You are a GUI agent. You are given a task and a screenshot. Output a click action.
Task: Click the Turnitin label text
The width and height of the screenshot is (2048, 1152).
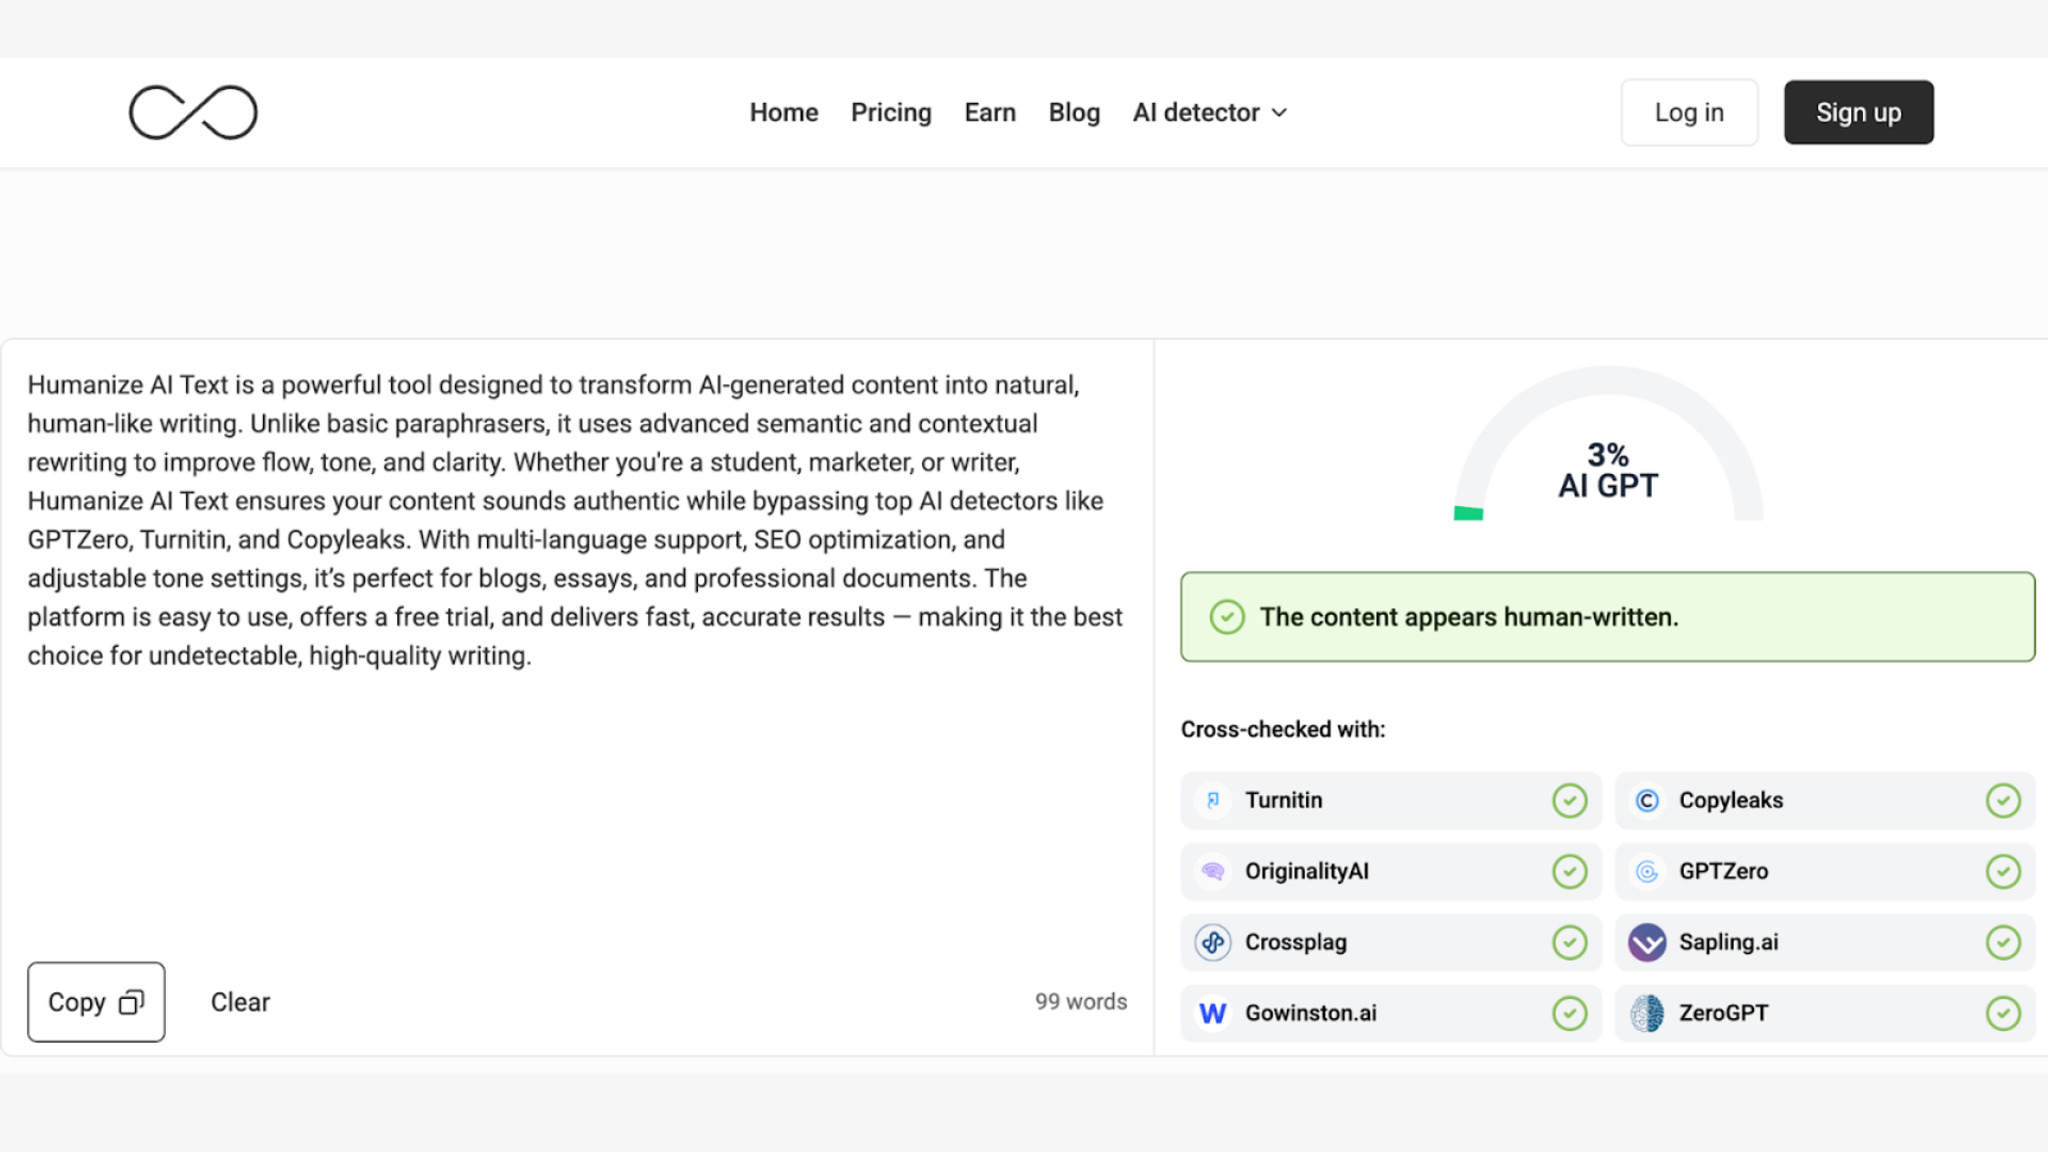1284,800
